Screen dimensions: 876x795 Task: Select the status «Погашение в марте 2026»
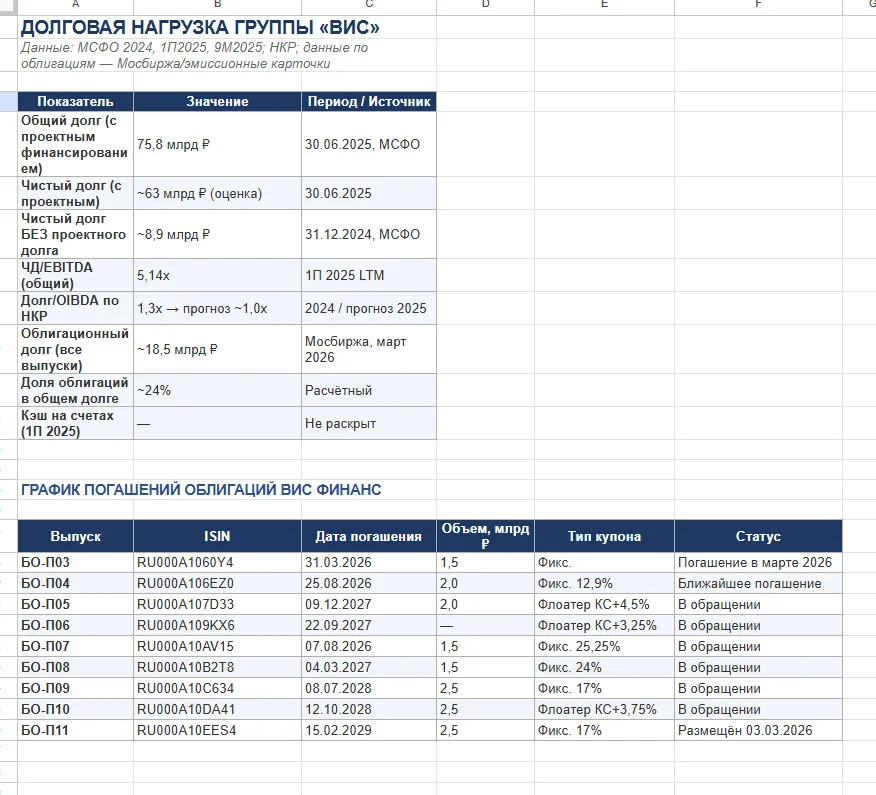pyautogui.click(x=758, y=562)
